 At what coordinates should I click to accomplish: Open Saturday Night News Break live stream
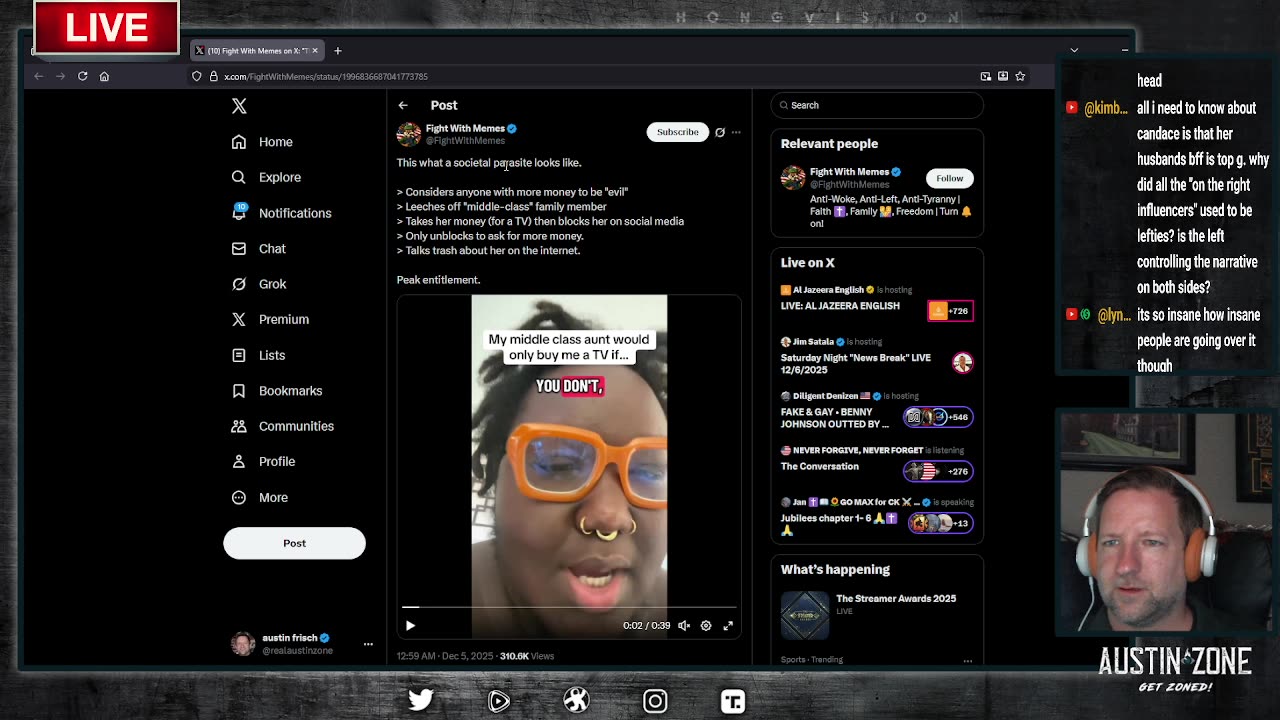click(x=856, y=364)
